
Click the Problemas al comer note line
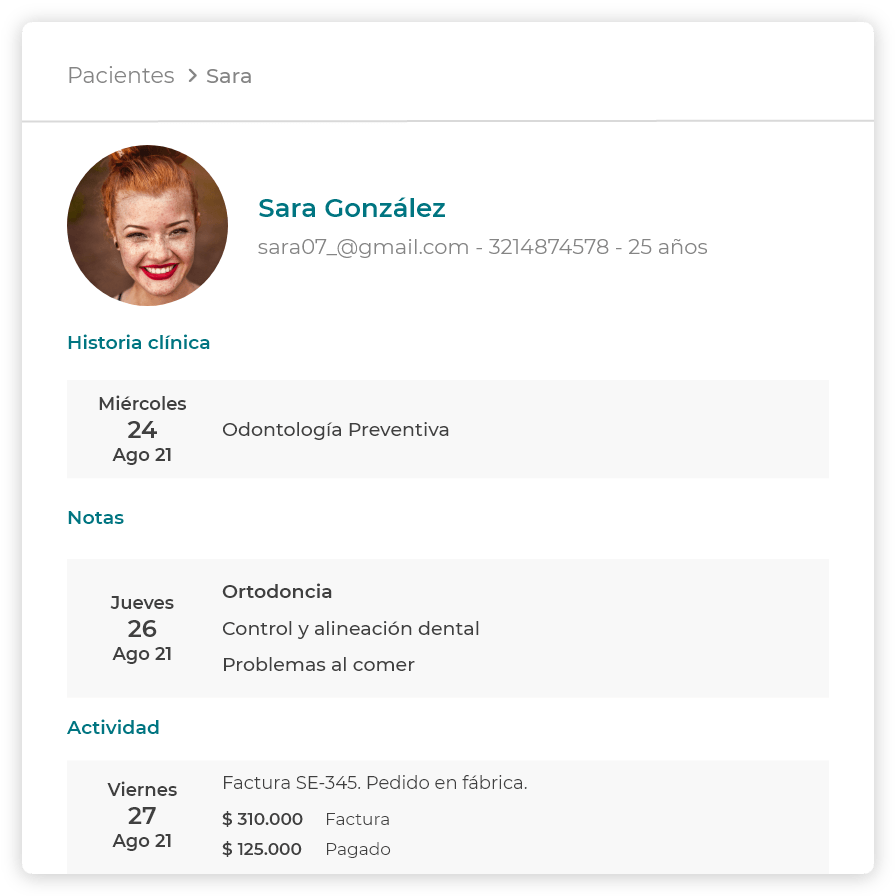point(318,665)
